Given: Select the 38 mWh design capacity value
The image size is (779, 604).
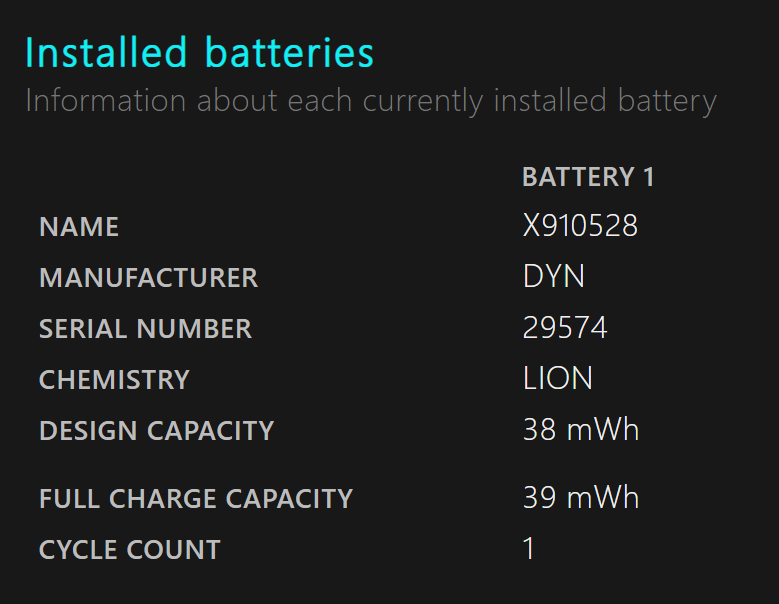Looking at the screenshot, I should pos(581,430).
